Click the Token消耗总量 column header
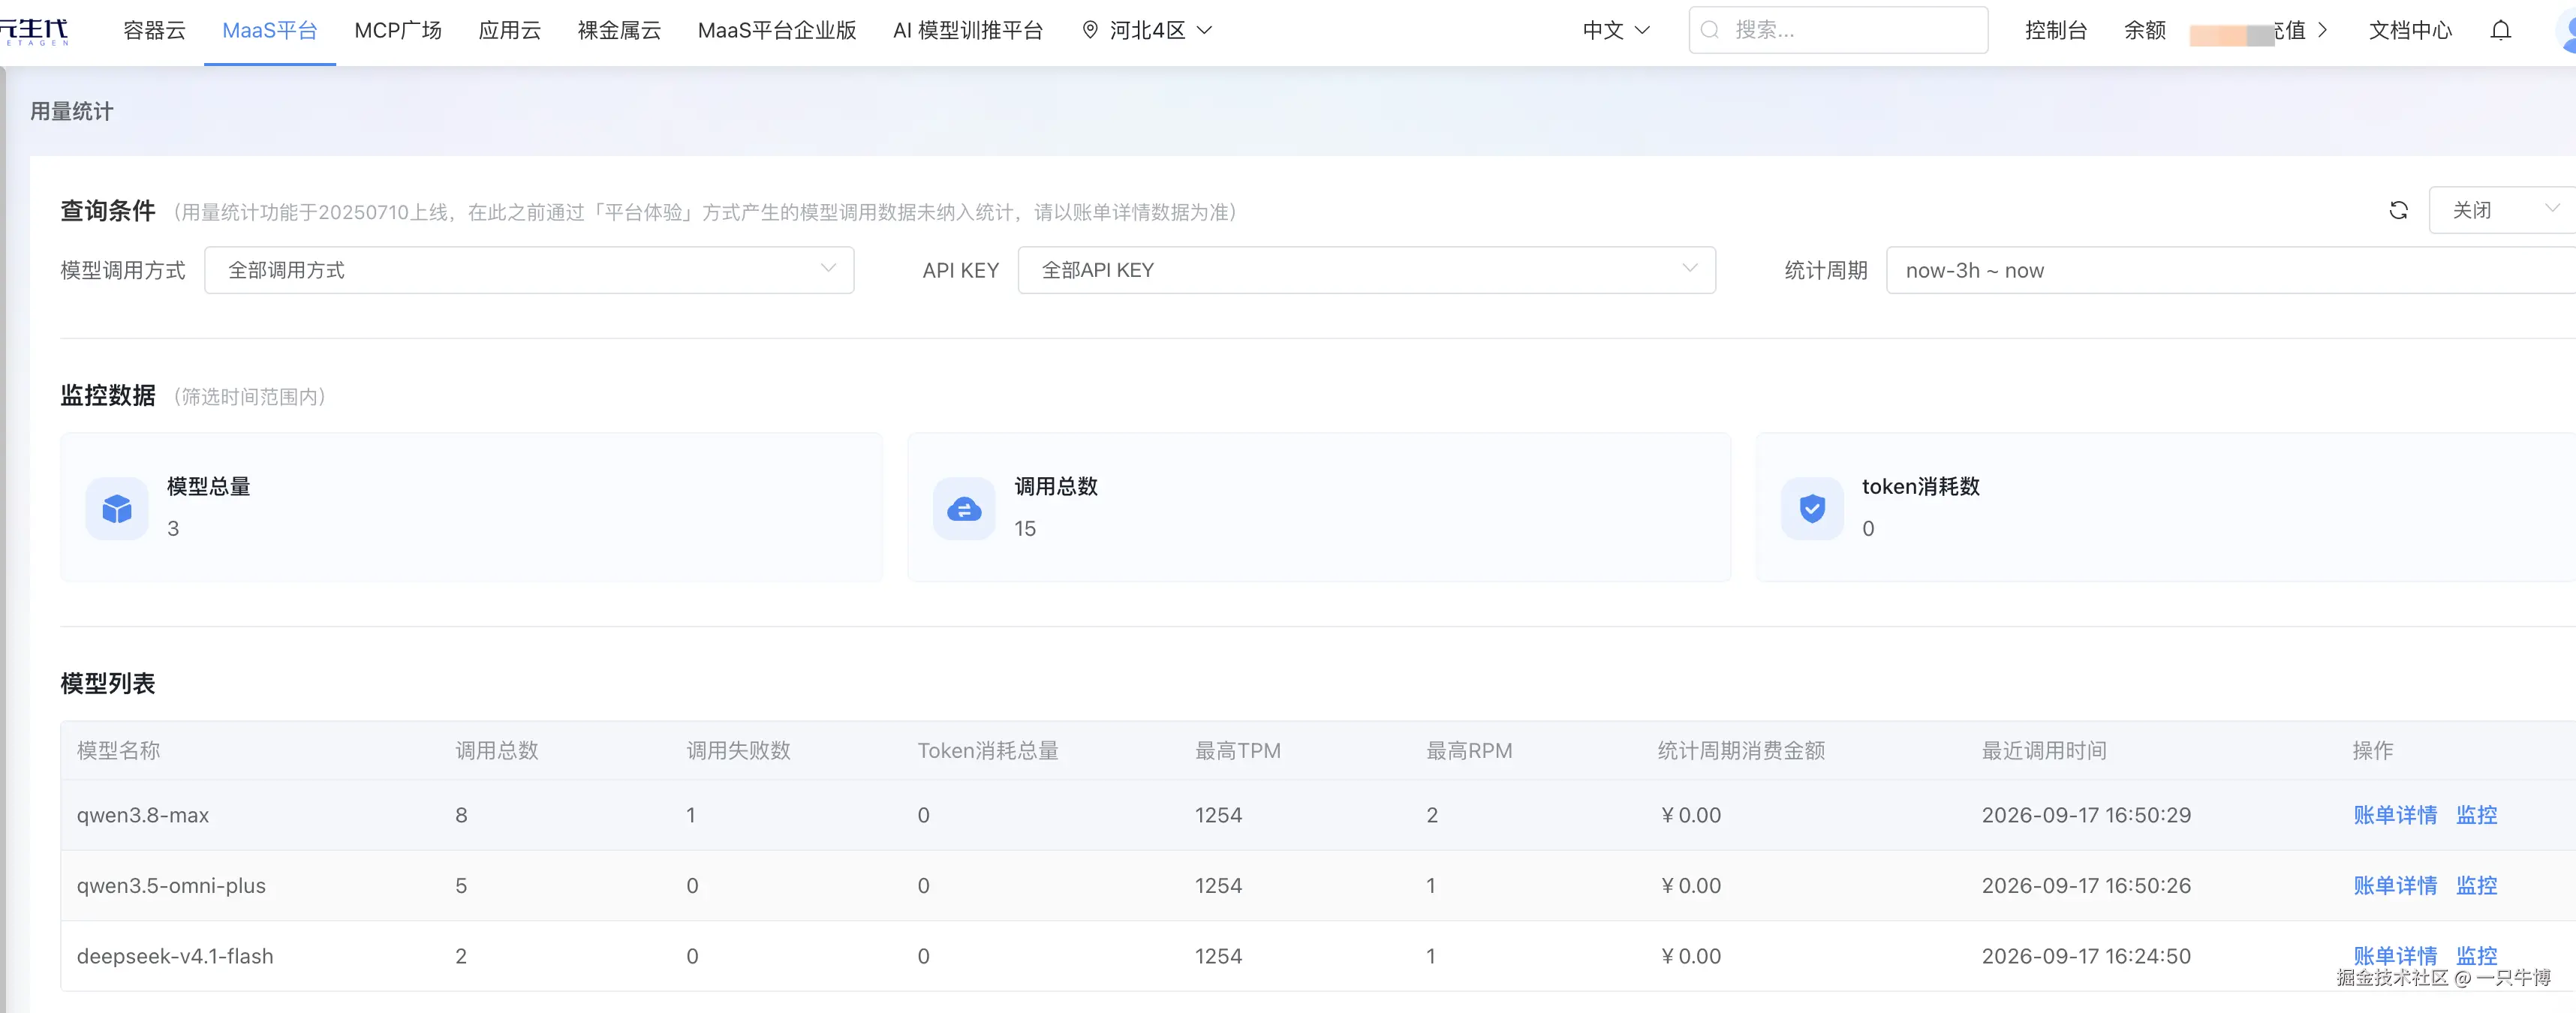The width and height of the screenshot is (2576, 1013). point(988,750)
